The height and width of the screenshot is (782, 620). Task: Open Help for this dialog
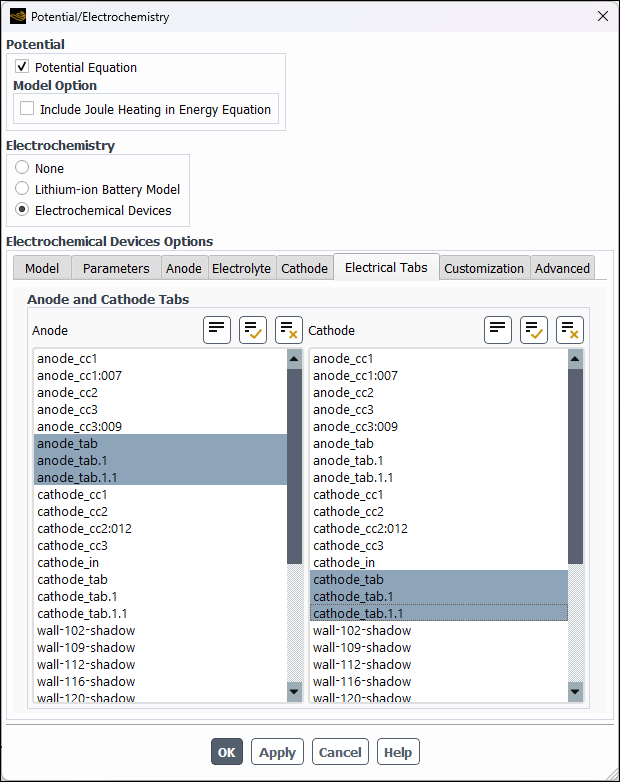tap(398, 752)
